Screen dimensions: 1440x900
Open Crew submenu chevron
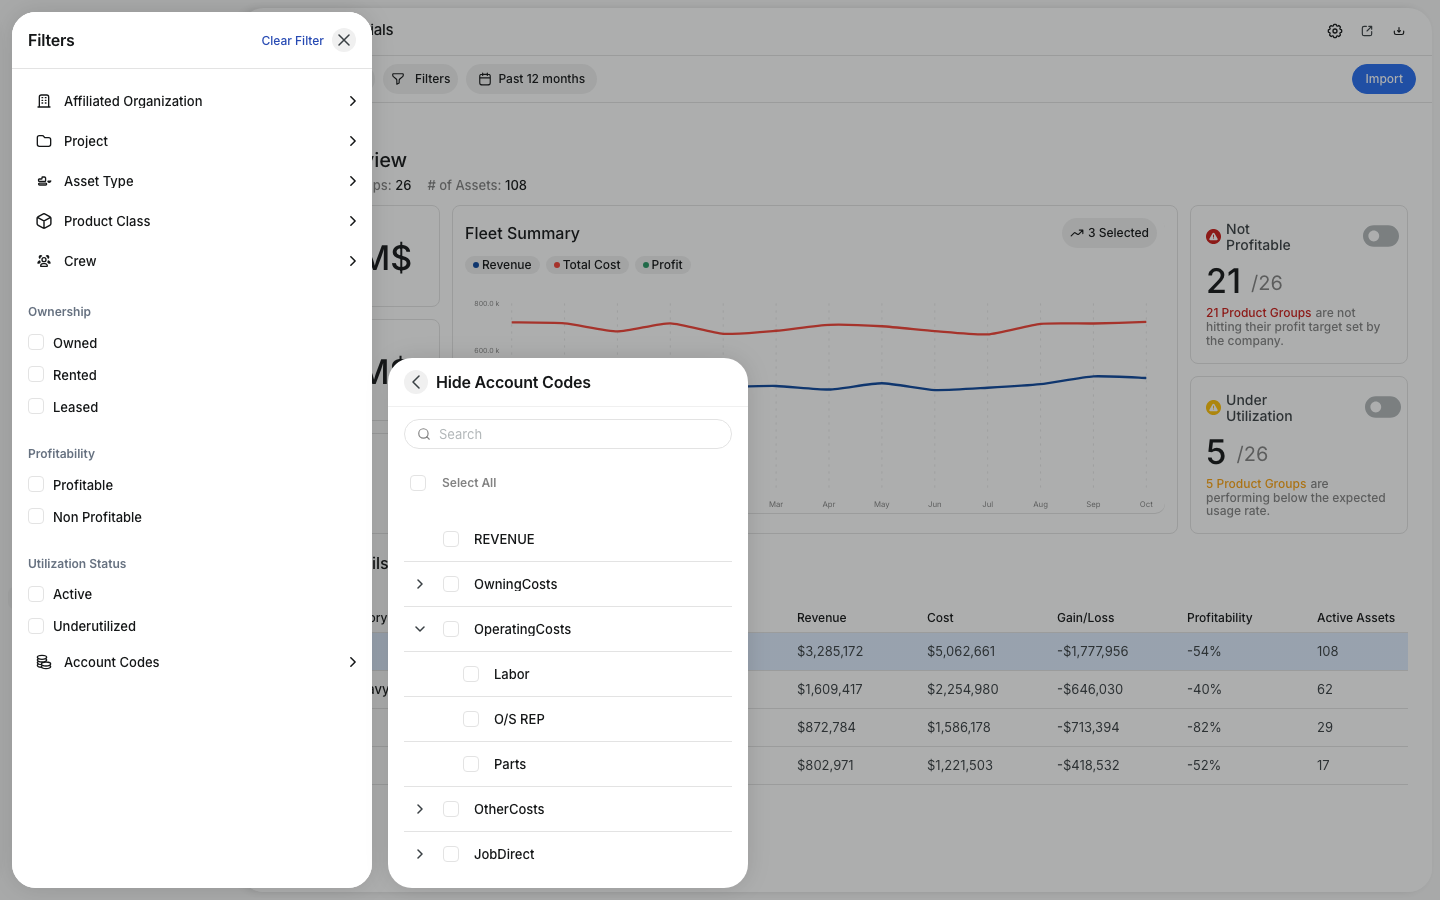pos(352,261)
